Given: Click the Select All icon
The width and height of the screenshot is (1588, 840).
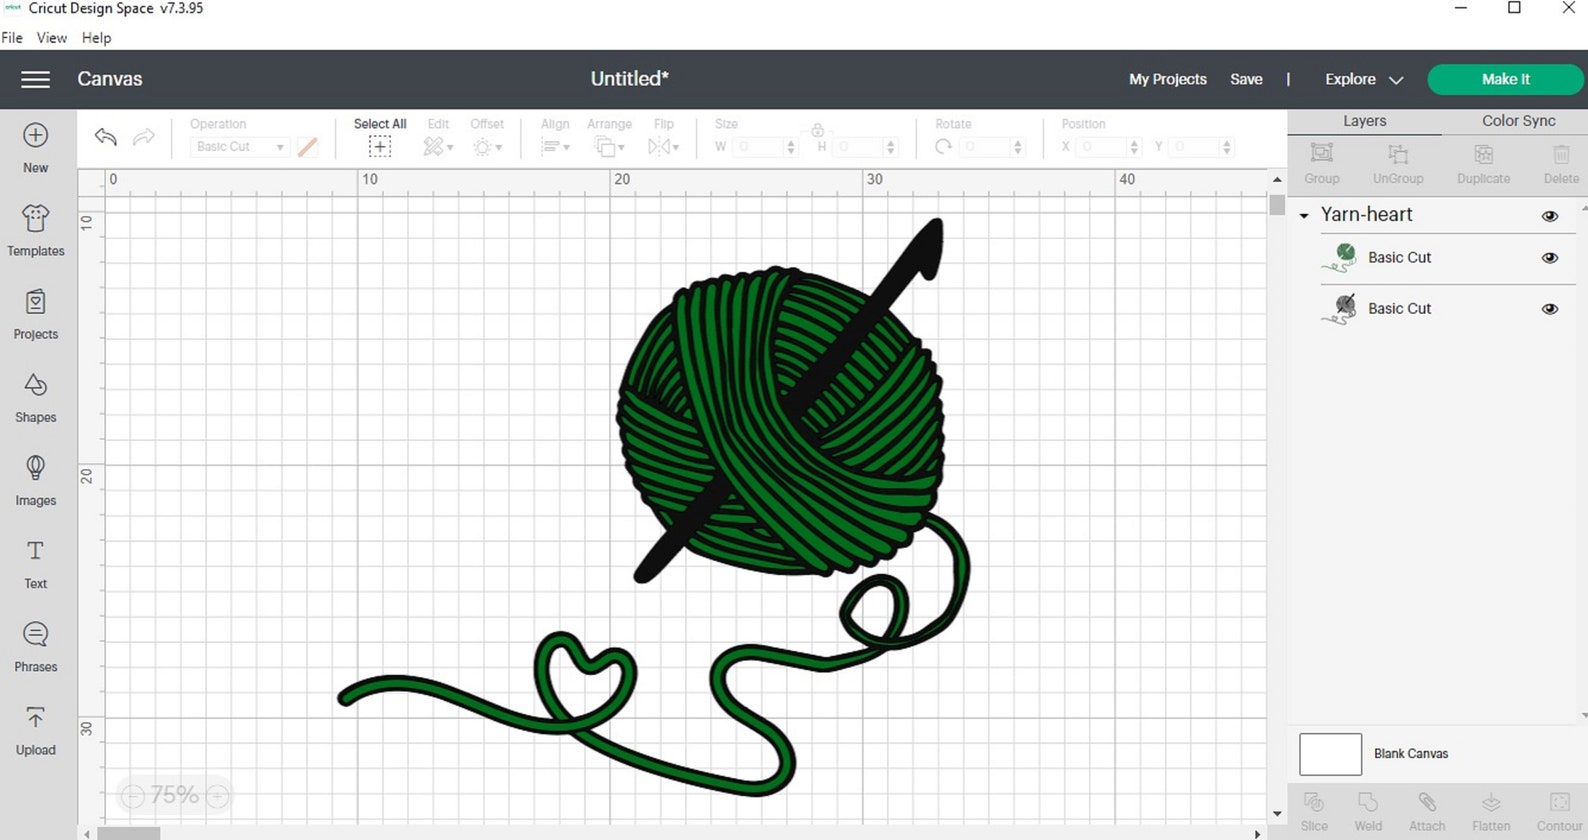Looking at the screenshot, I should (x=380, y=147).
